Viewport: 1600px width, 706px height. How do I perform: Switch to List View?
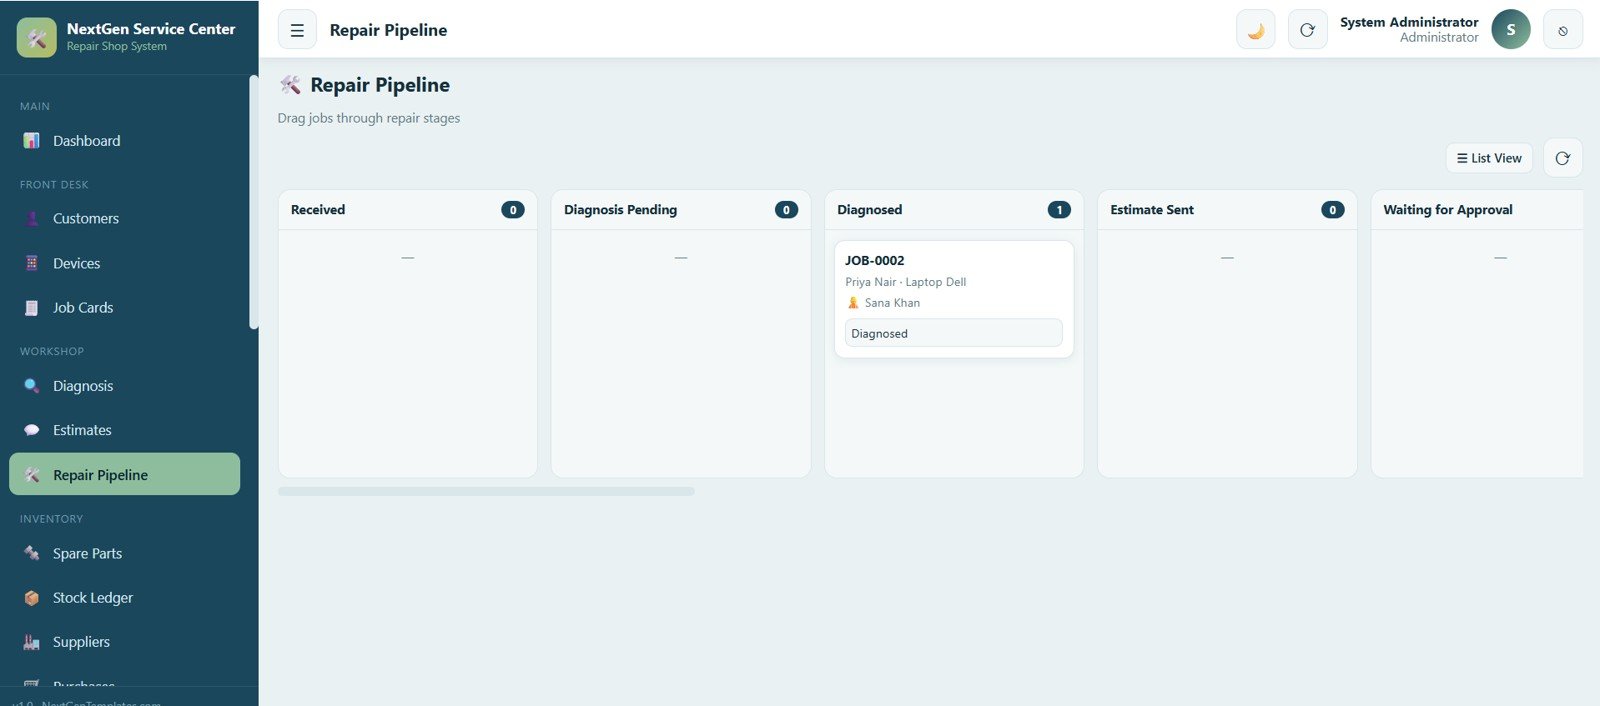coord(1489,158)
